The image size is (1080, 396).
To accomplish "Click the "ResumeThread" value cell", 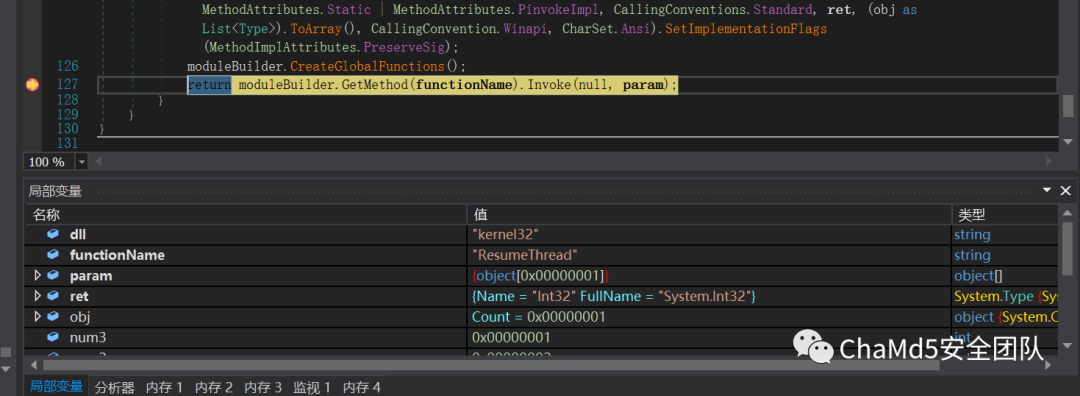I will click(x=709, y=255).
